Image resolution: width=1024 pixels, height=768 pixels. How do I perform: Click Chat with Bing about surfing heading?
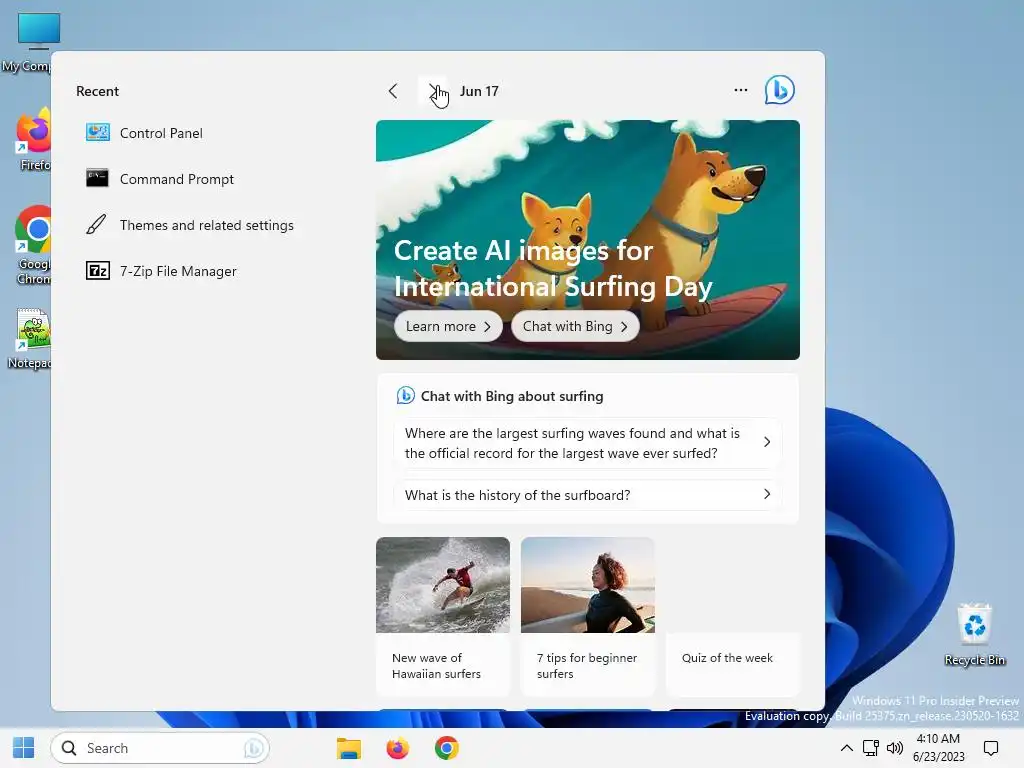tap(512, 396)
